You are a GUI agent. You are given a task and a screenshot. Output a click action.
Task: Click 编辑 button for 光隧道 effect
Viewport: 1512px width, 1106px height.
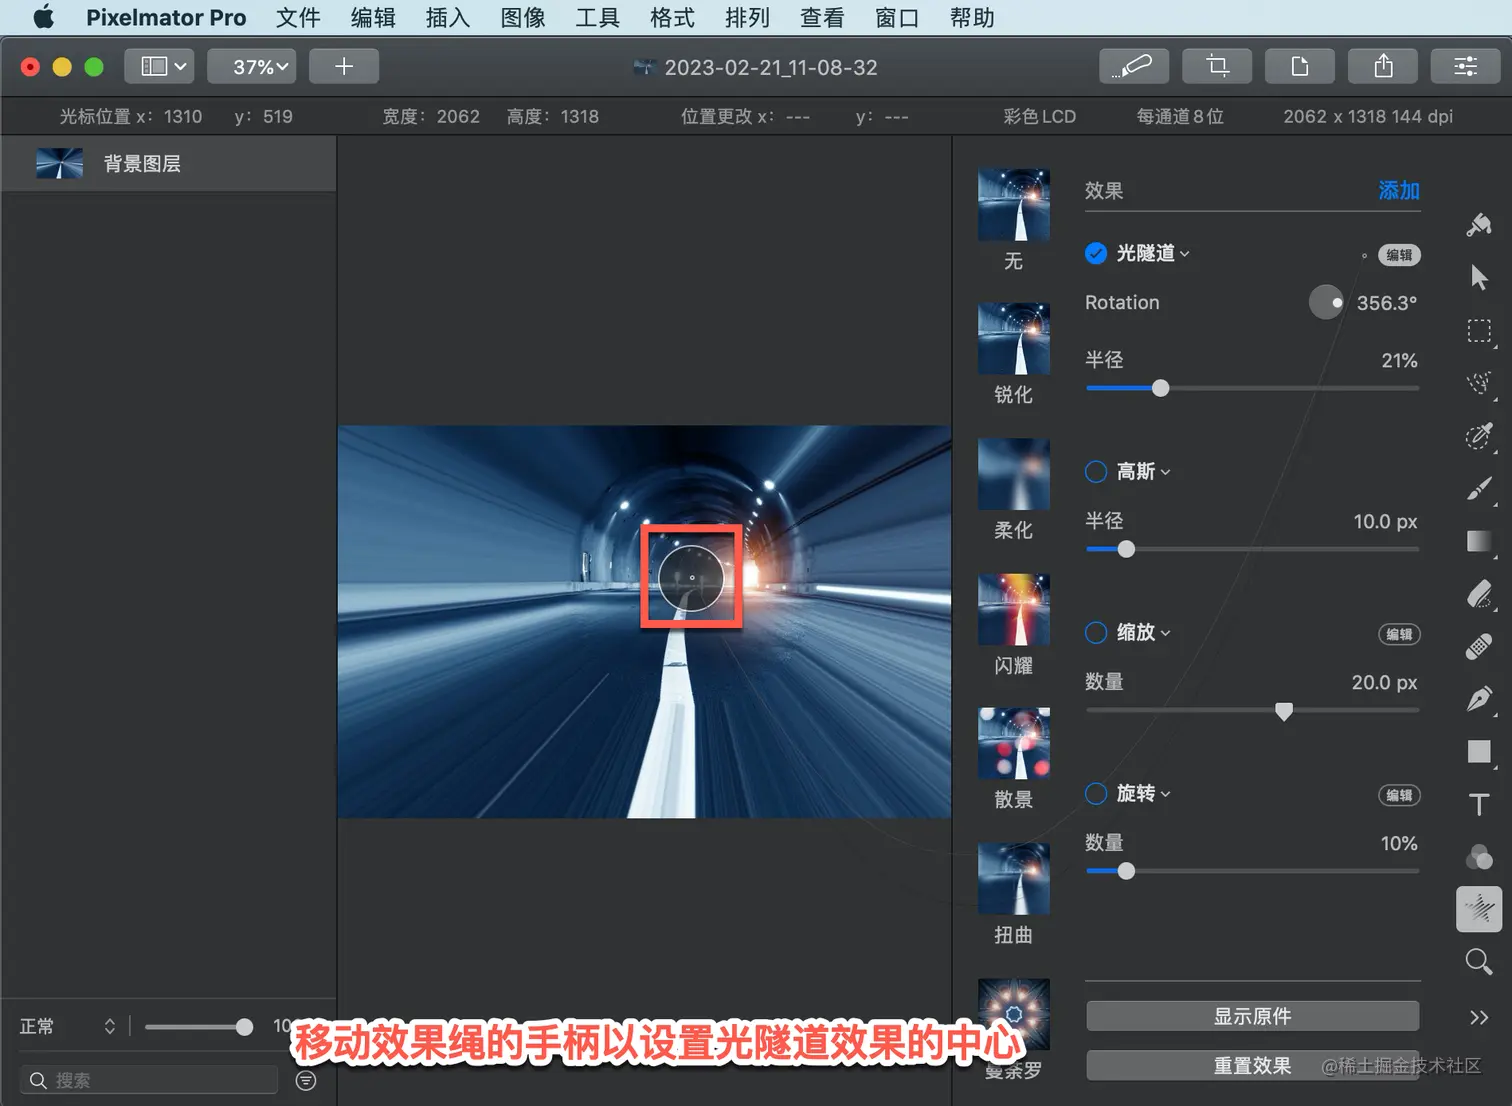pos(1399,255)
